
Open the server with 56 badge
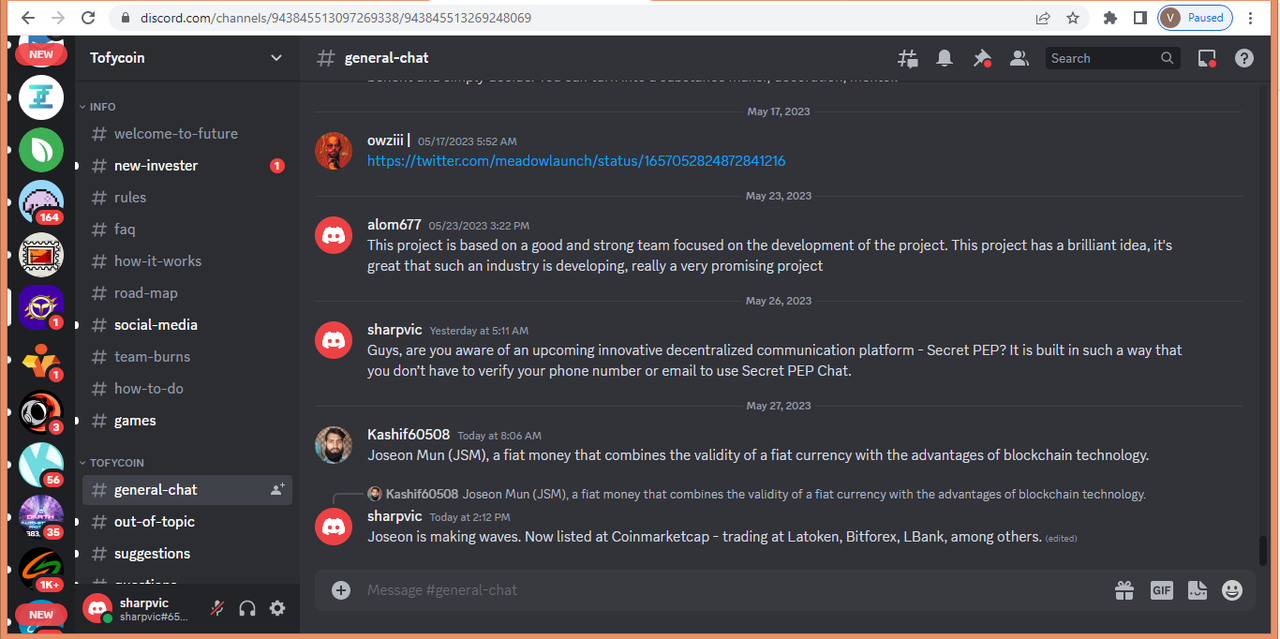pos(41,464)
